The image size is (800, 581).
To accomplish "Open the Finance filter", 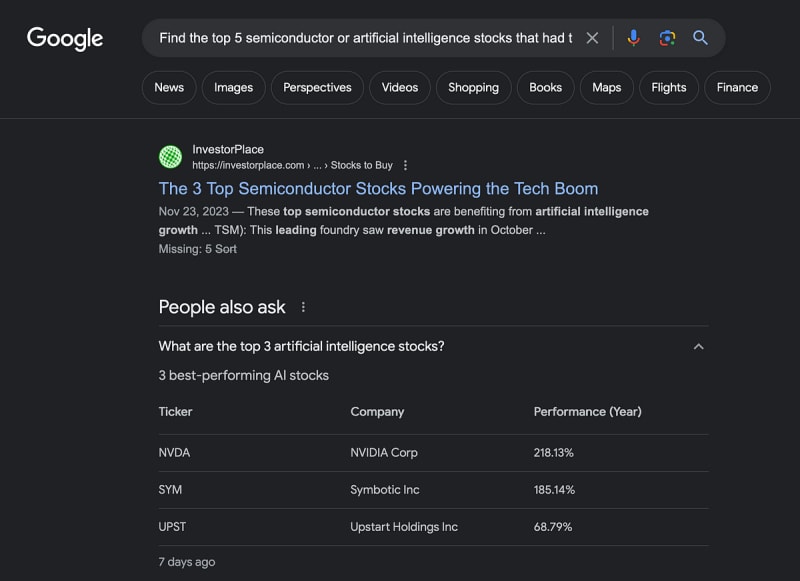I will [x=737, y=88].
